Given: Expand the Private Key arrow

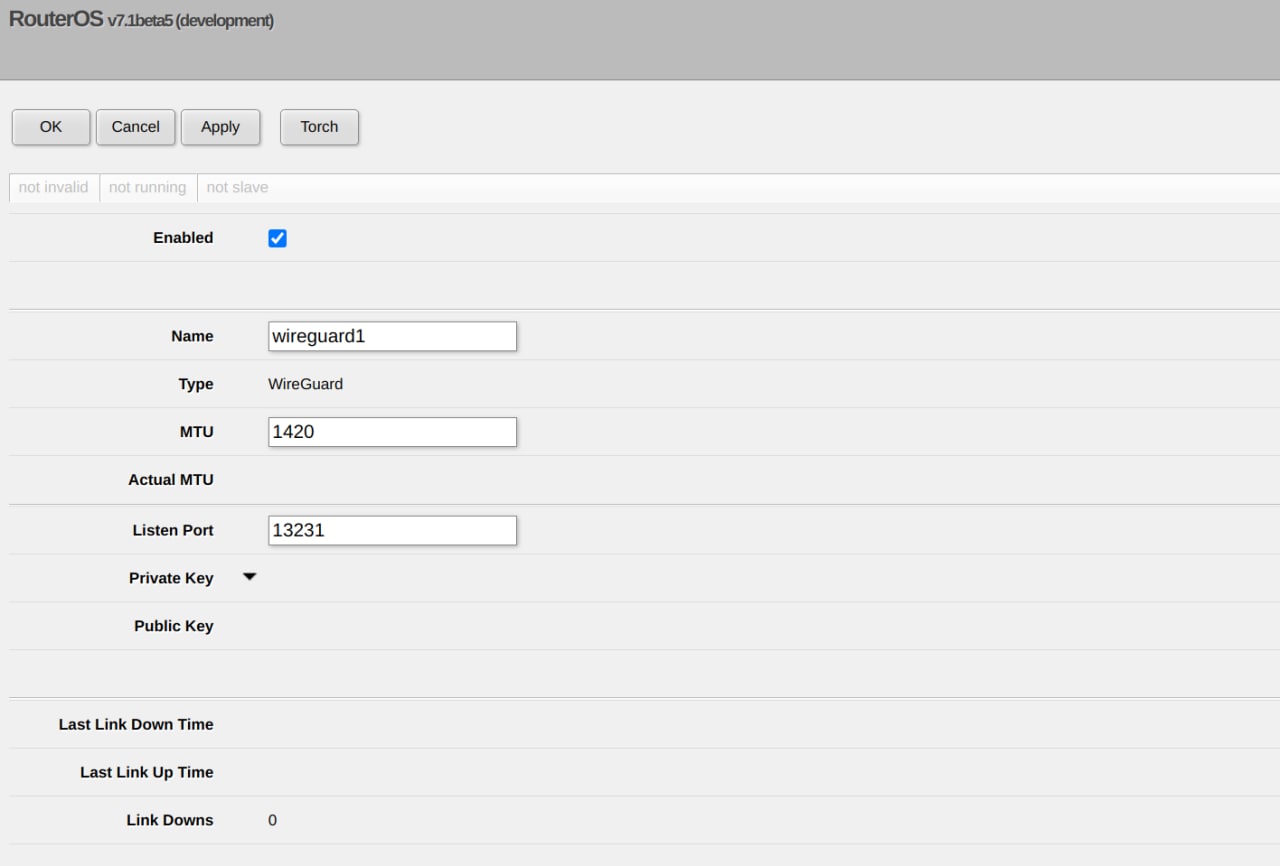Looking at the screenshot, I should coord(250,577).
